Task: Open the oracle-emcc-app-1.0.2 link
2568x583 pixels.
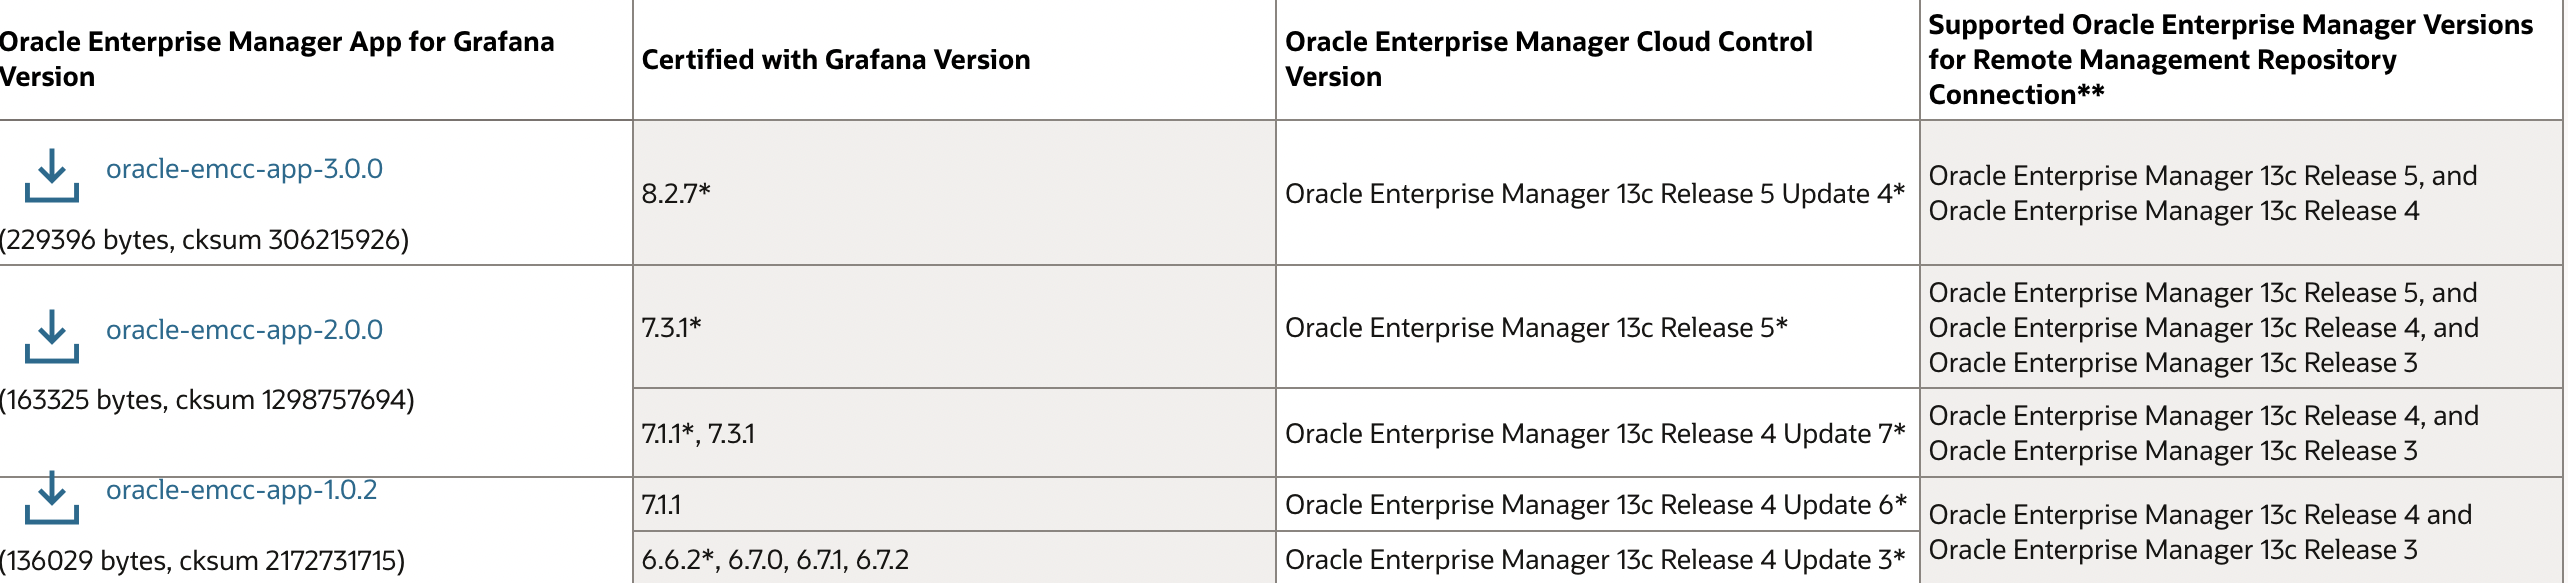Action: 241,490
